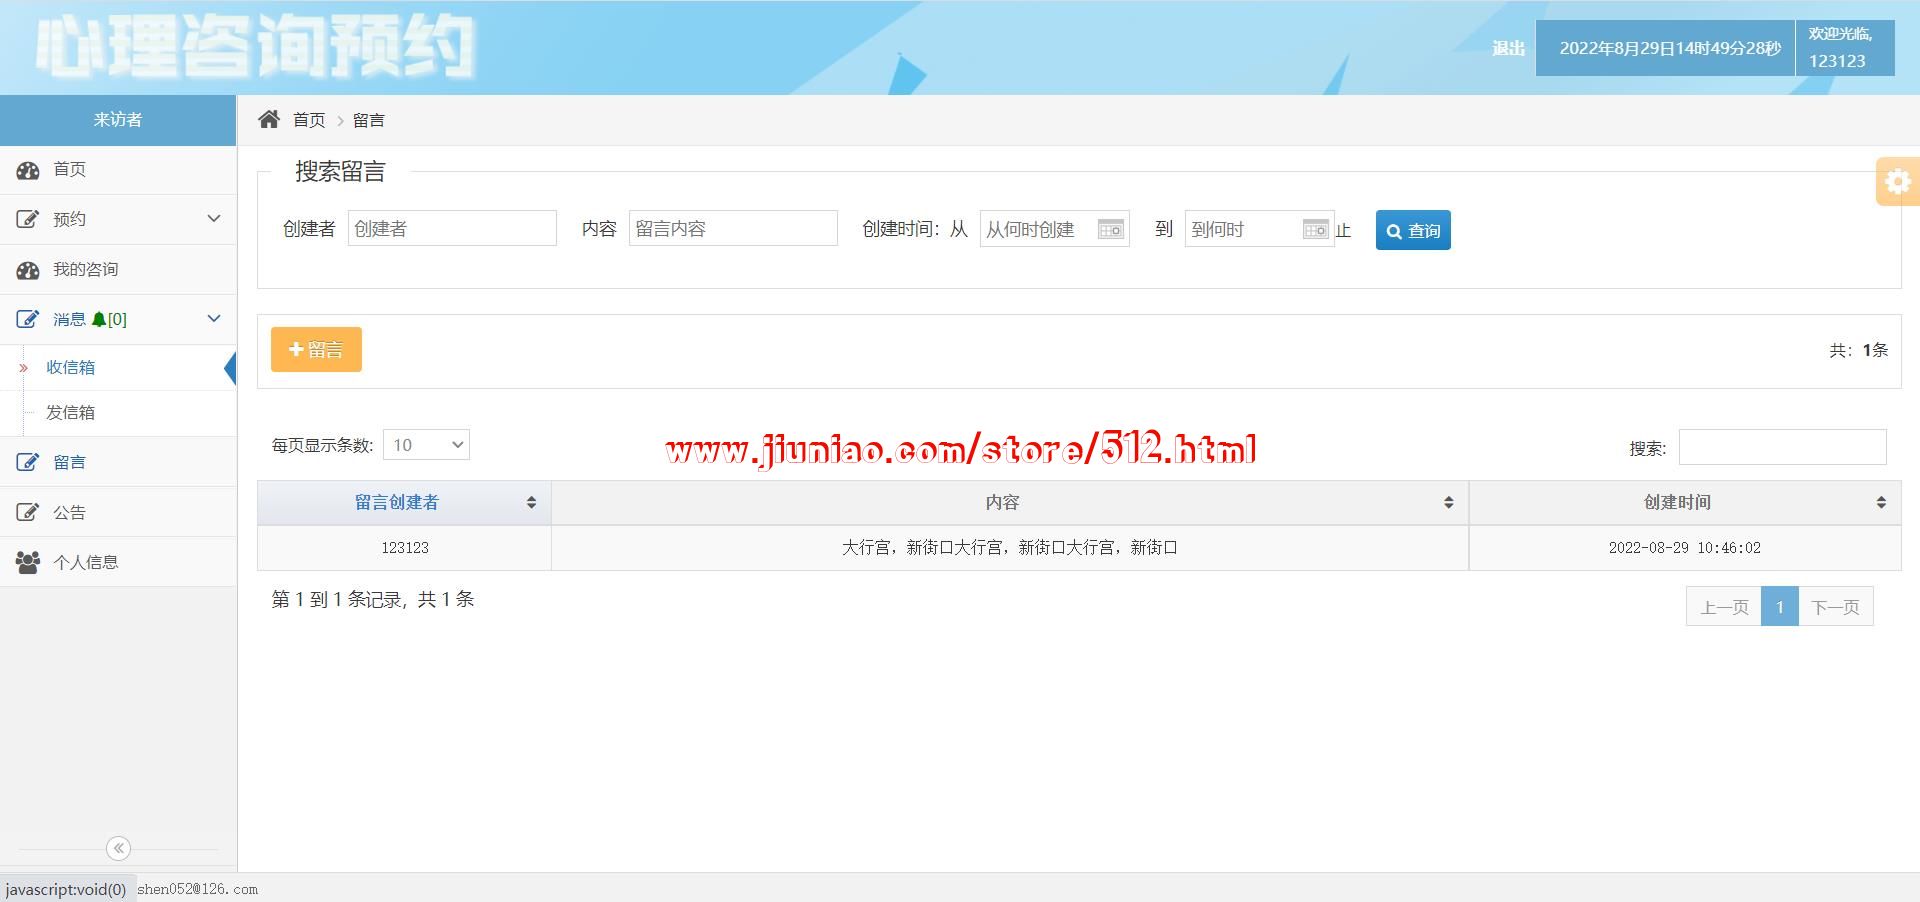
Task: Click 退出 to log out
Action: pos(1509,48)
